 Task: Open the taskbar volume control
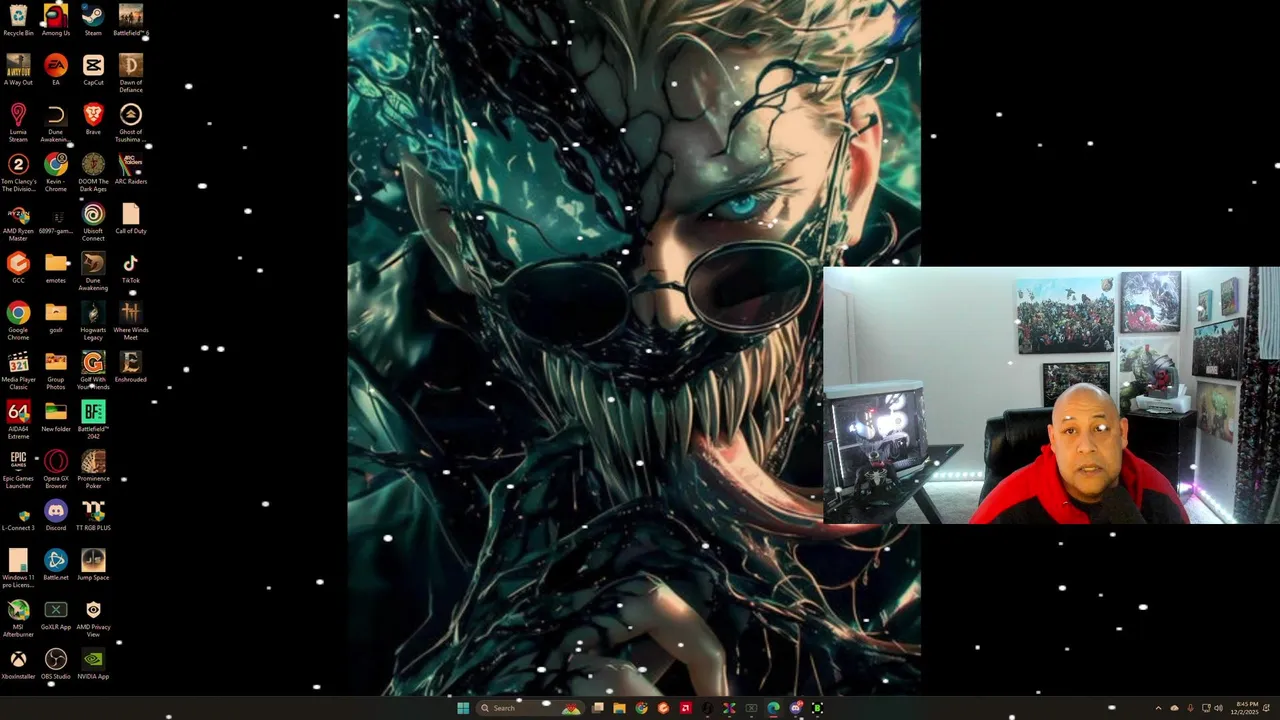[1218, 708]
